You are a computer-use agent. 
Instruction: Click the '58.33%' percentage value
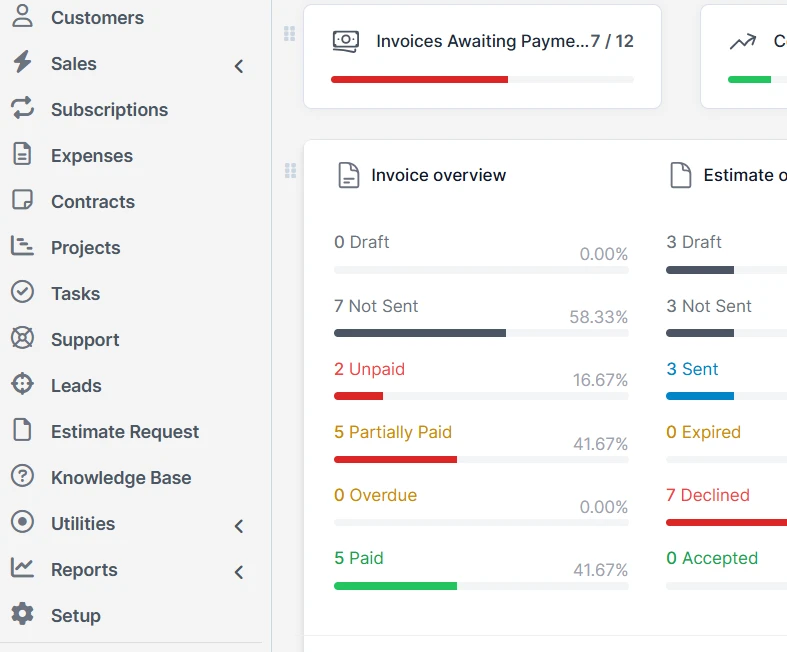coord(598,317)
